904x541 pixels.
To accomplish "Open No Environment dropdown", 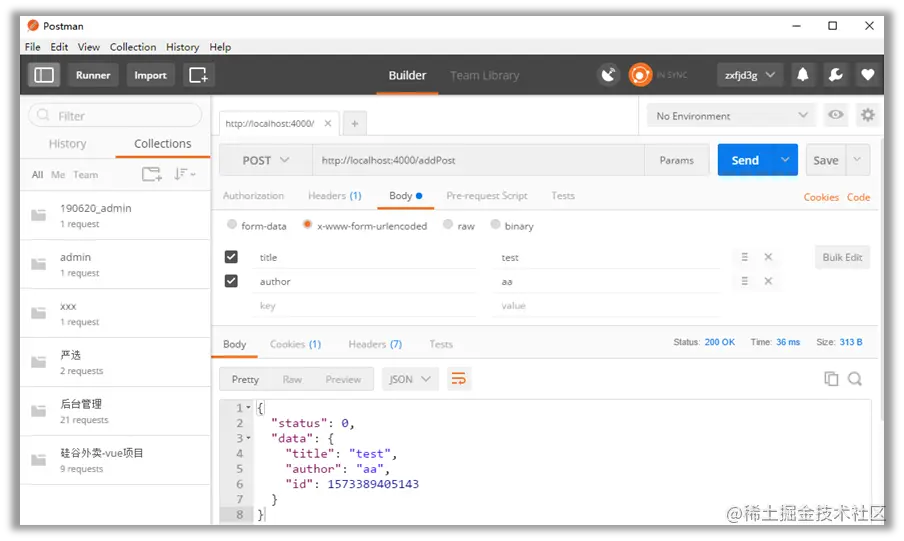I will (x=731, y=116).
